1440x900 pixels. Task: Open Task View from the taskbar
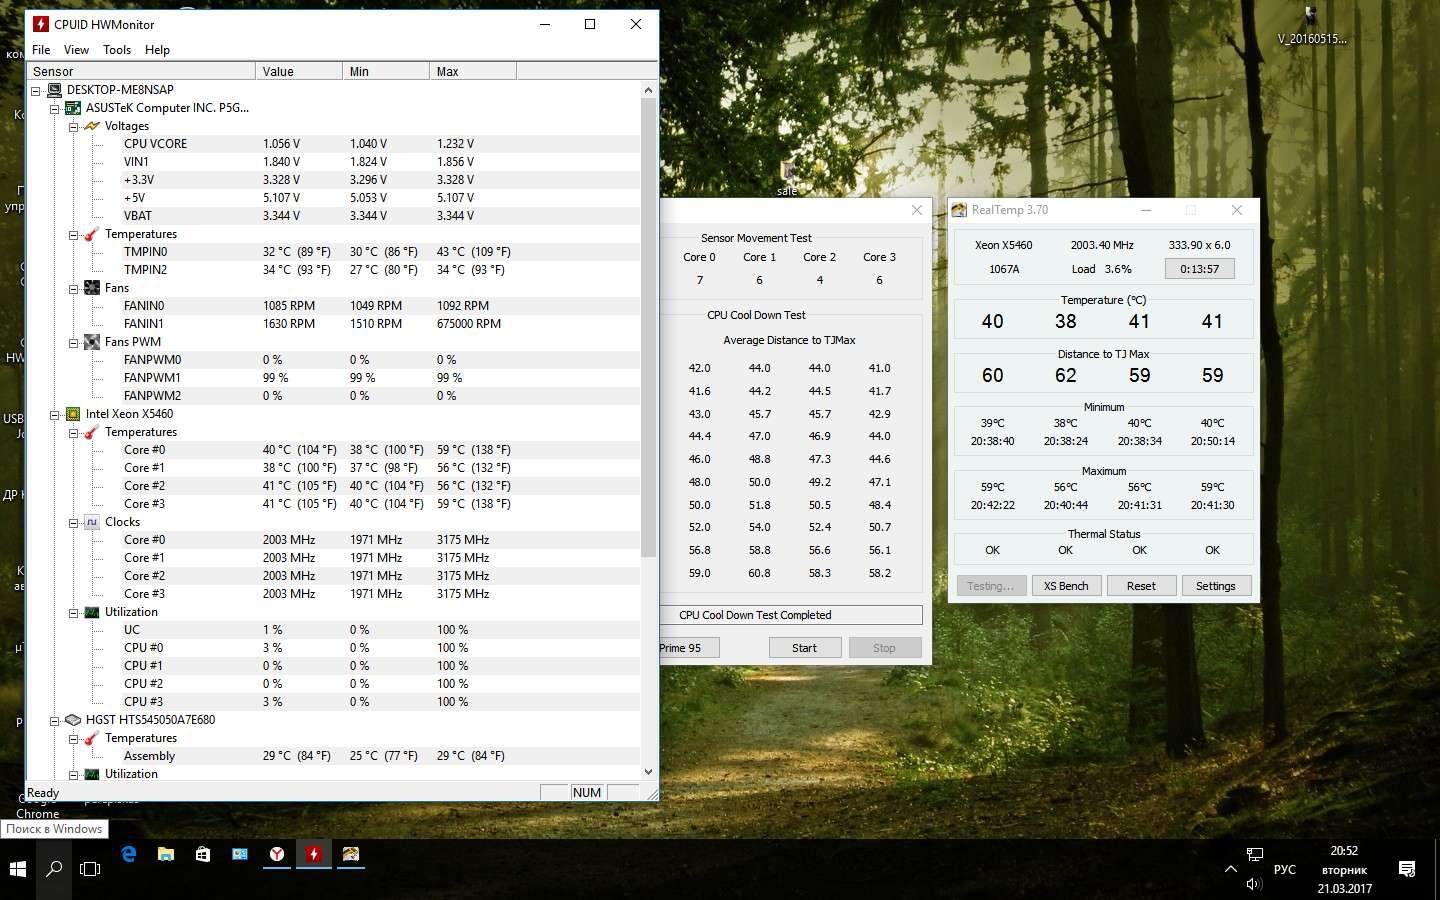[x=90, y=868]
